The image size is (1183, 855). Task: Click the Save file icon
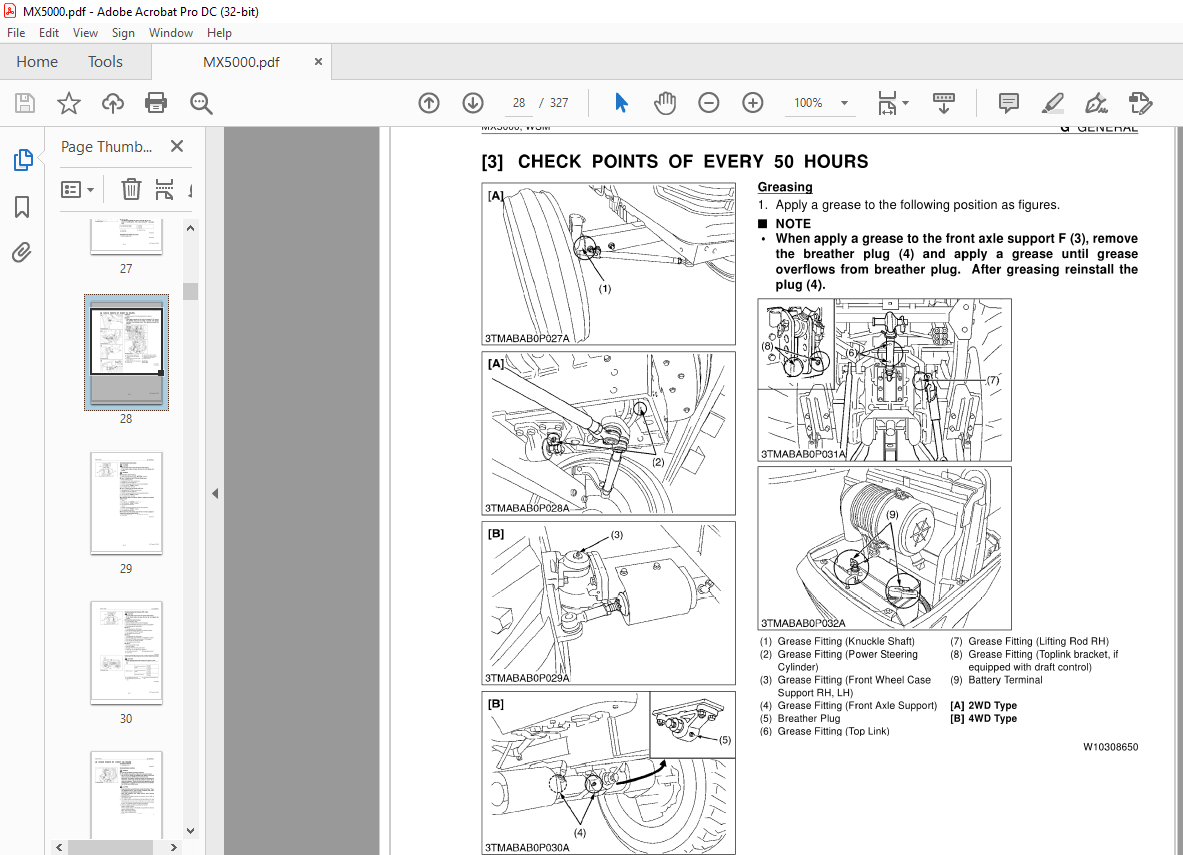pos(25,103)
